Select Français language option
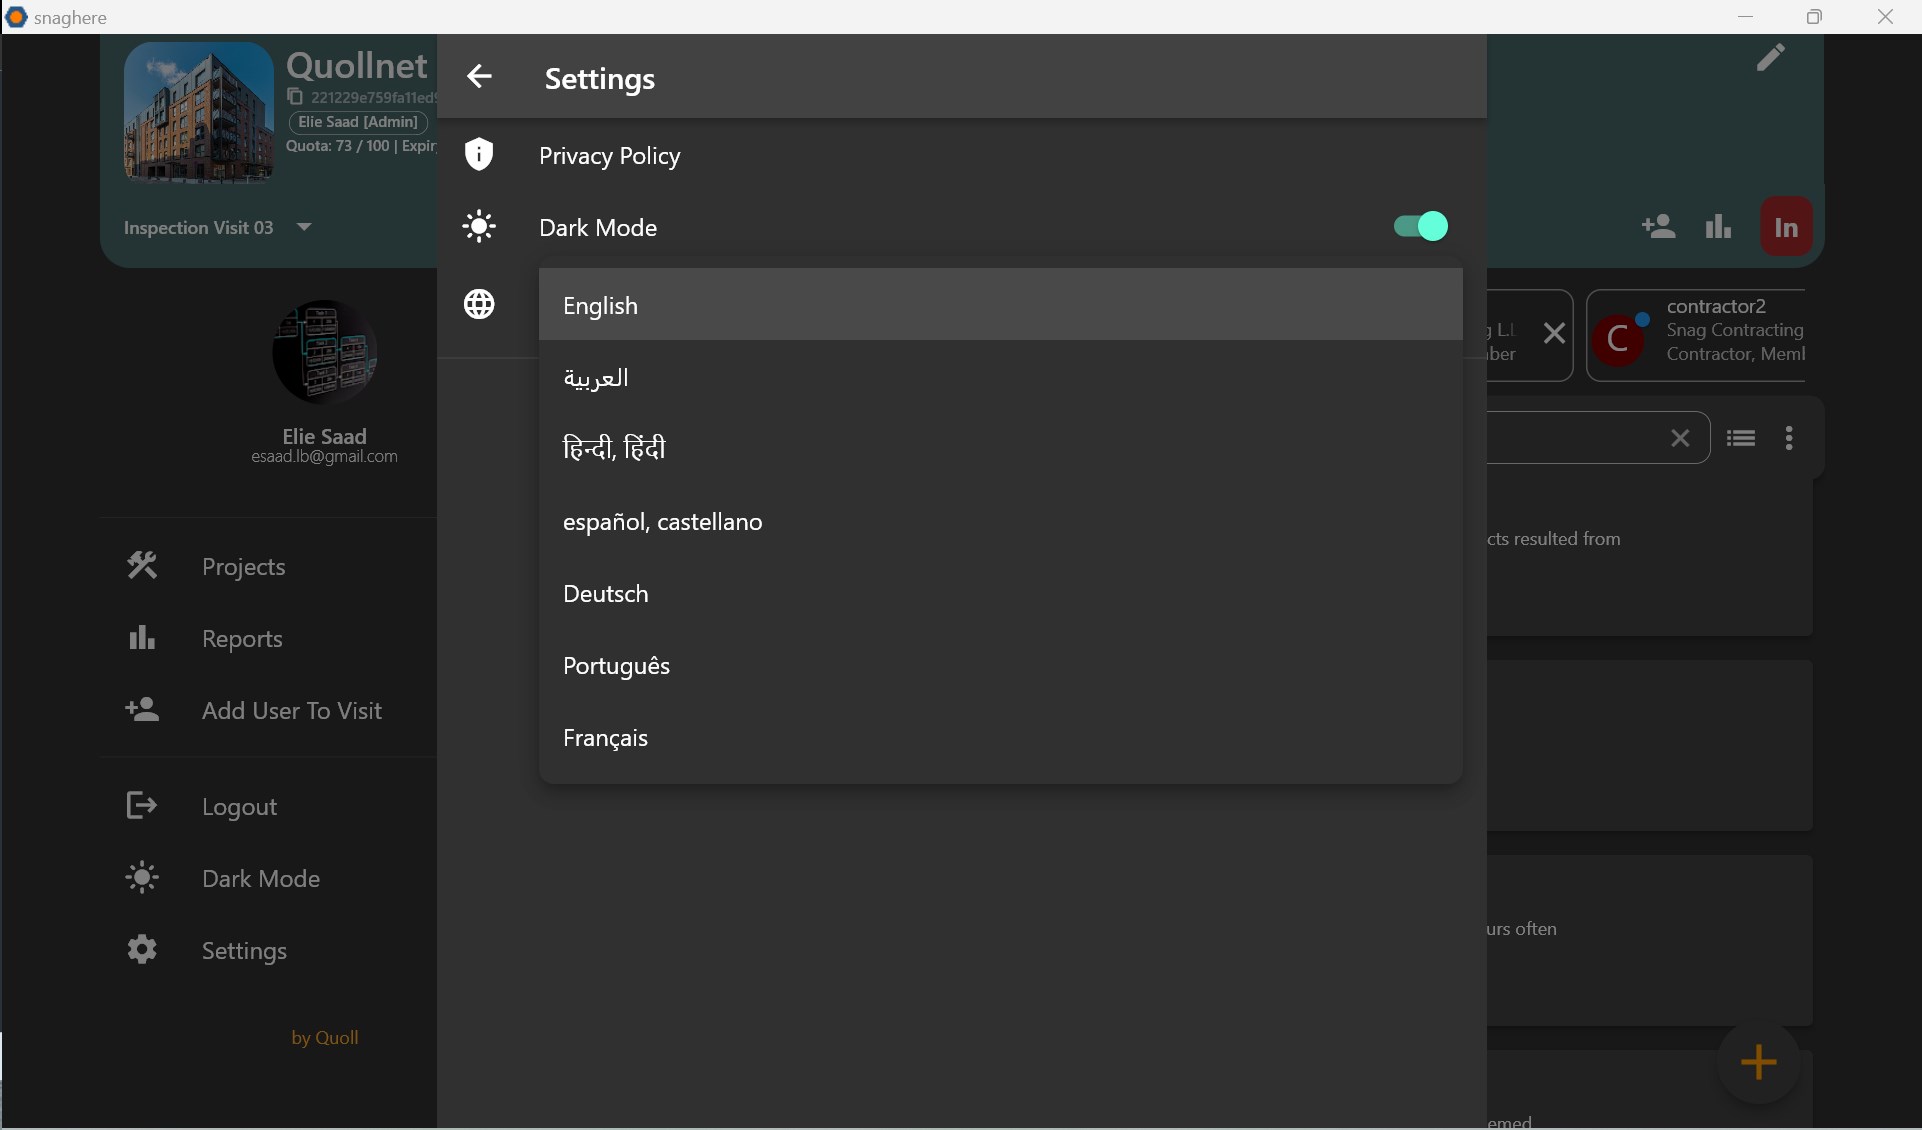Image resolution: width=1922 pixels, height=1130 pixels. coord(606,738)
